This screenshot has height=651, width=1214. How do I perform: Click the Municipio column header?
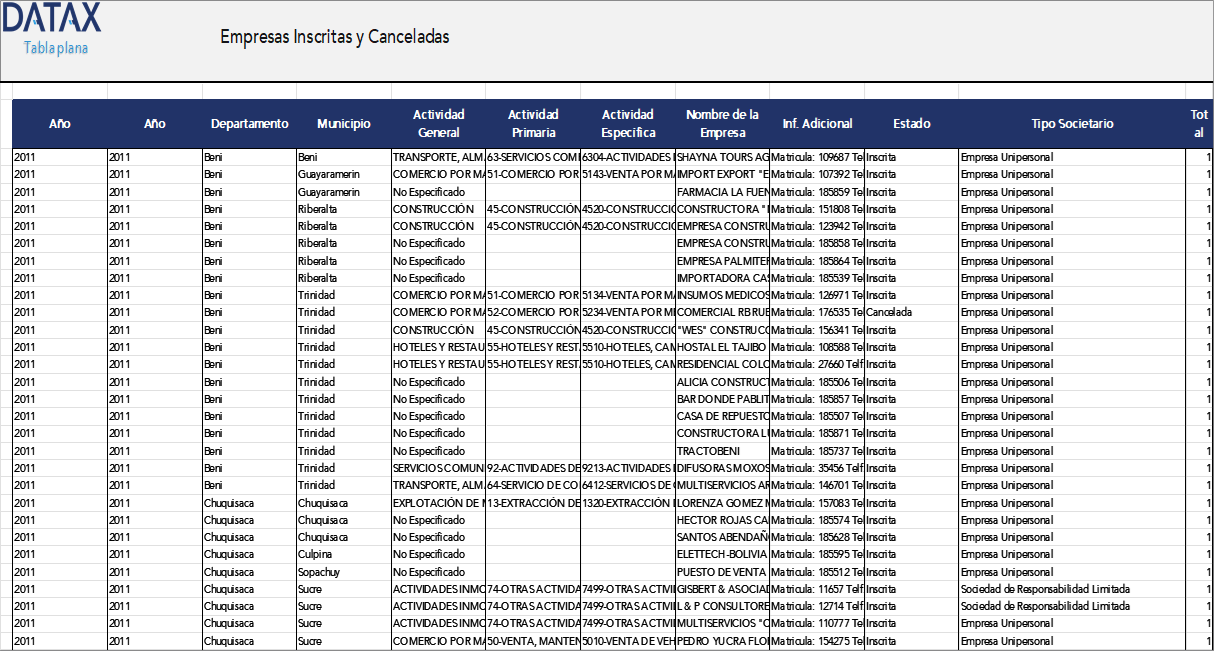(344, 124)
